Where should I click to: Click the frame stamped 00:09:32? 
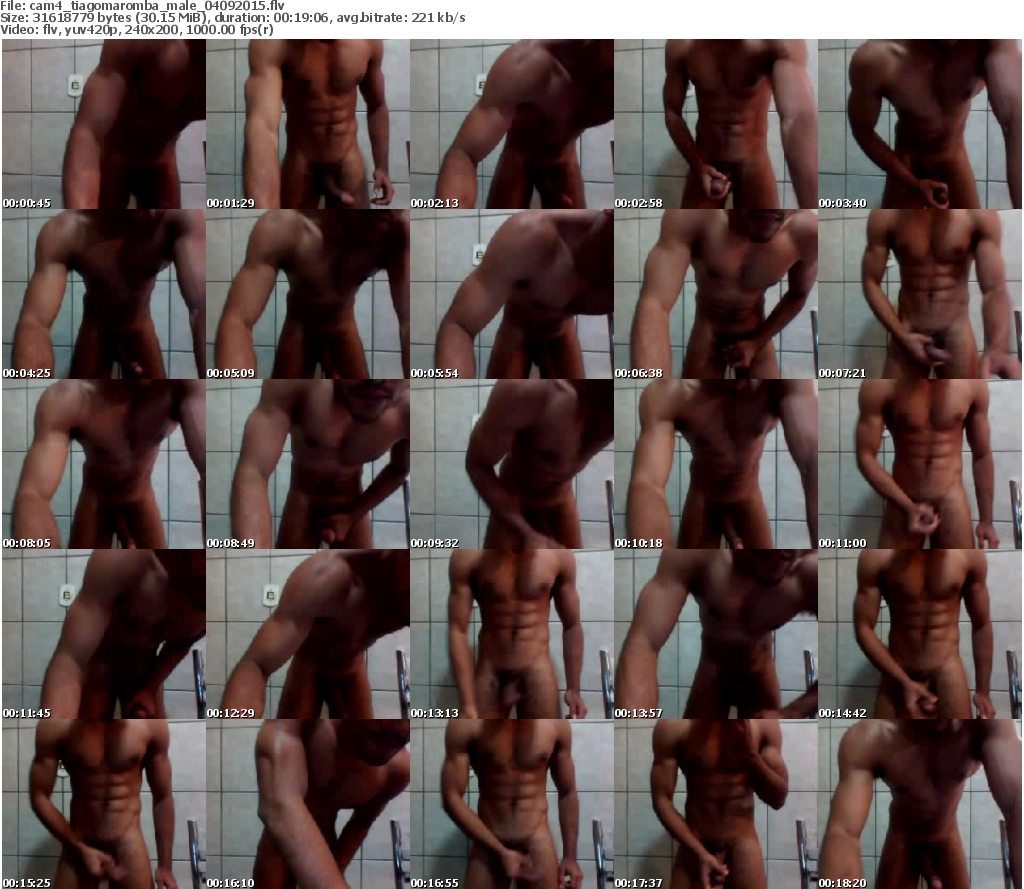point(512,464)
